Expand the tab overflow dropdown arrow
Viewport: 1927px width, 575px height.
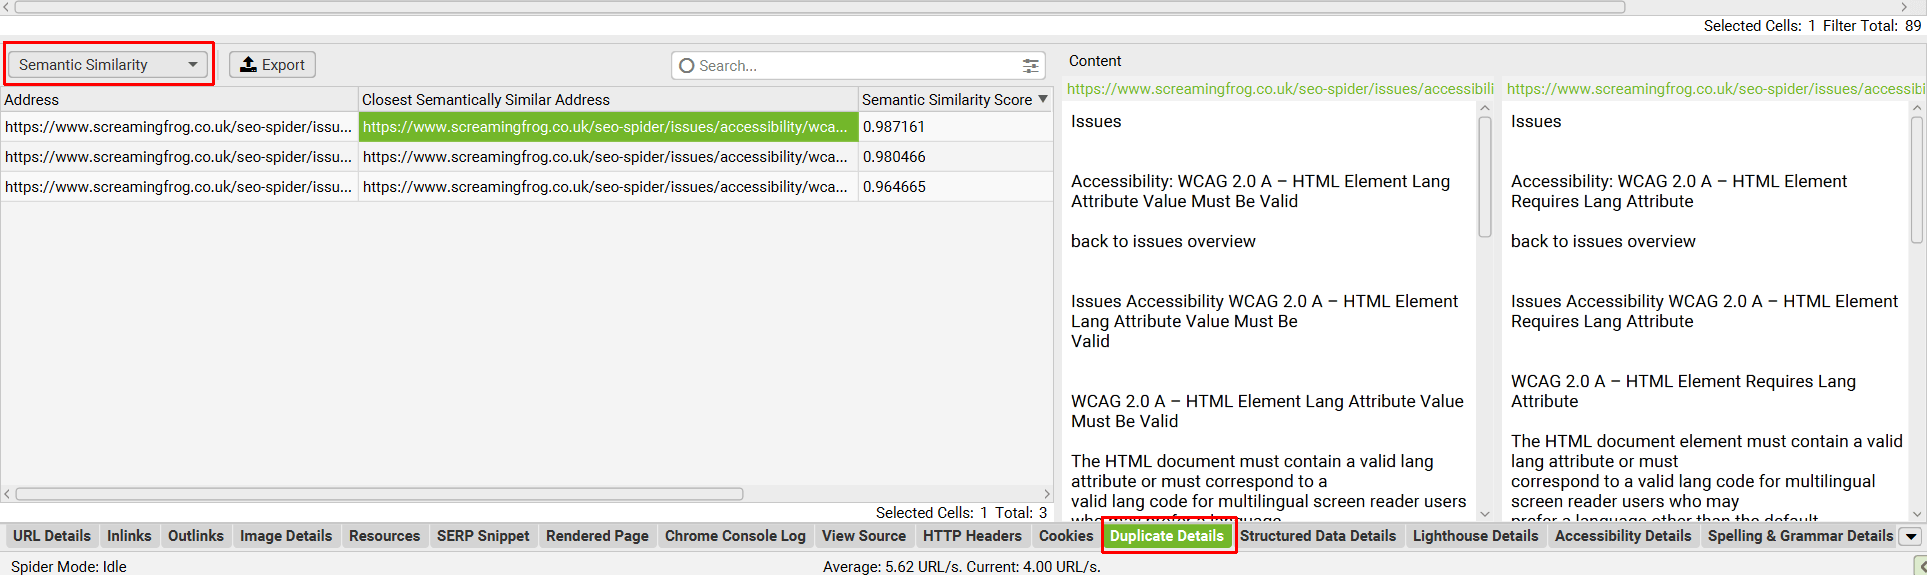[x=1911, y=537]
